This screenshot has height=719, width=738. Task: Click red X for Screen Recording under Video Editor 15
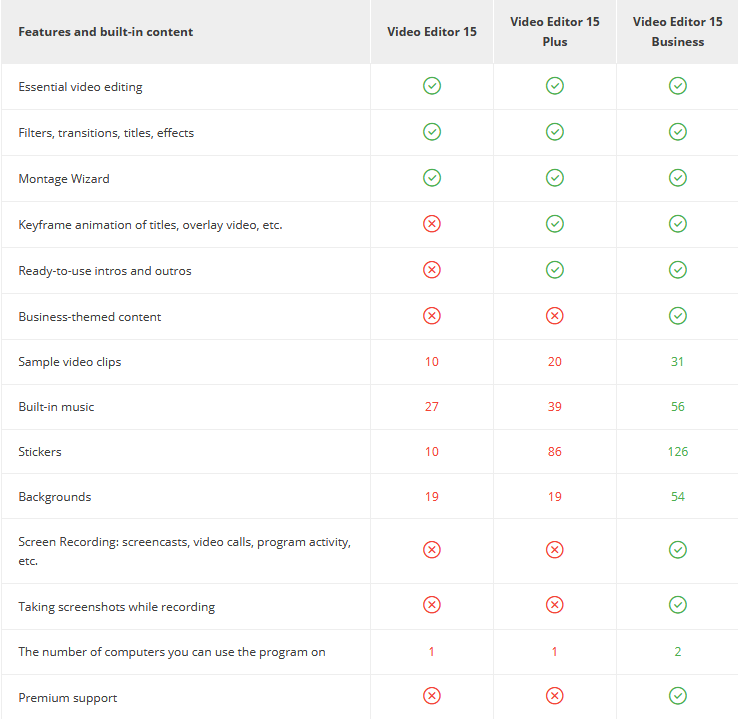(x=432, y=550)
